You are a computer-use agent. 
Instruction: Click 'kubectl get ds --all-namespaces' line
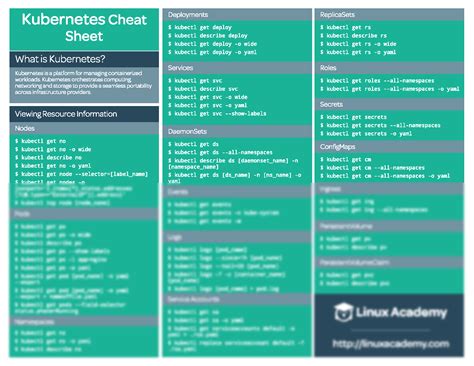click(220, 152)
